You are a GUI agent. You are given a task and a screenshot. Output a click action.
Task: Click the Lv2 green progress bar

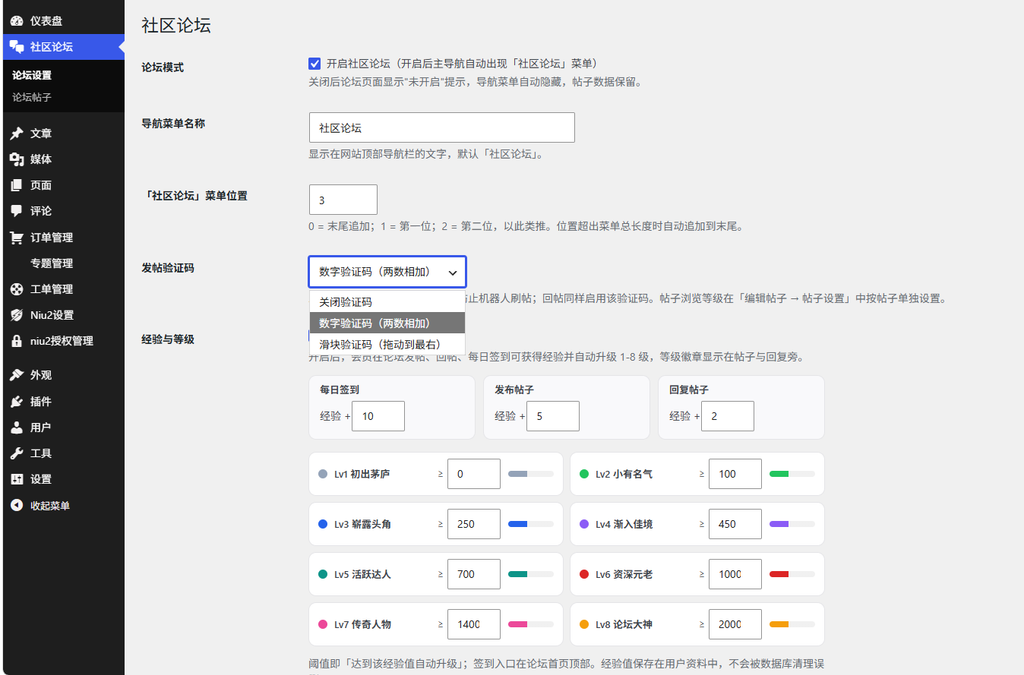tap(792, 474)
